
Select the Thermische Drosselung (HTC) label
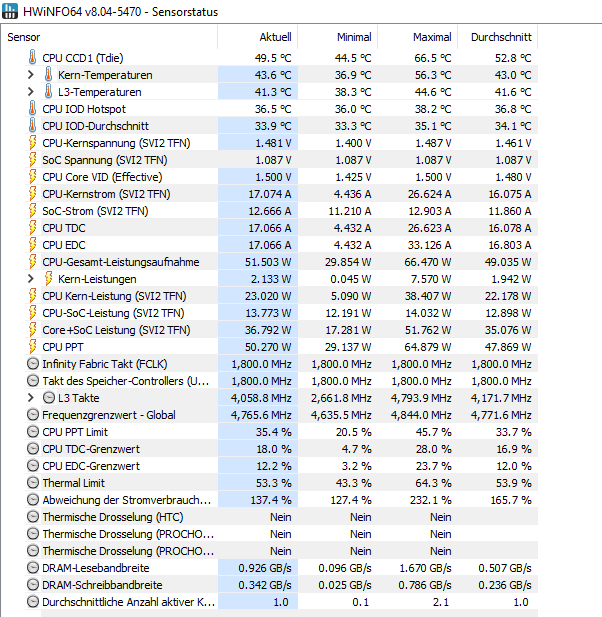[x=113, y=517]
